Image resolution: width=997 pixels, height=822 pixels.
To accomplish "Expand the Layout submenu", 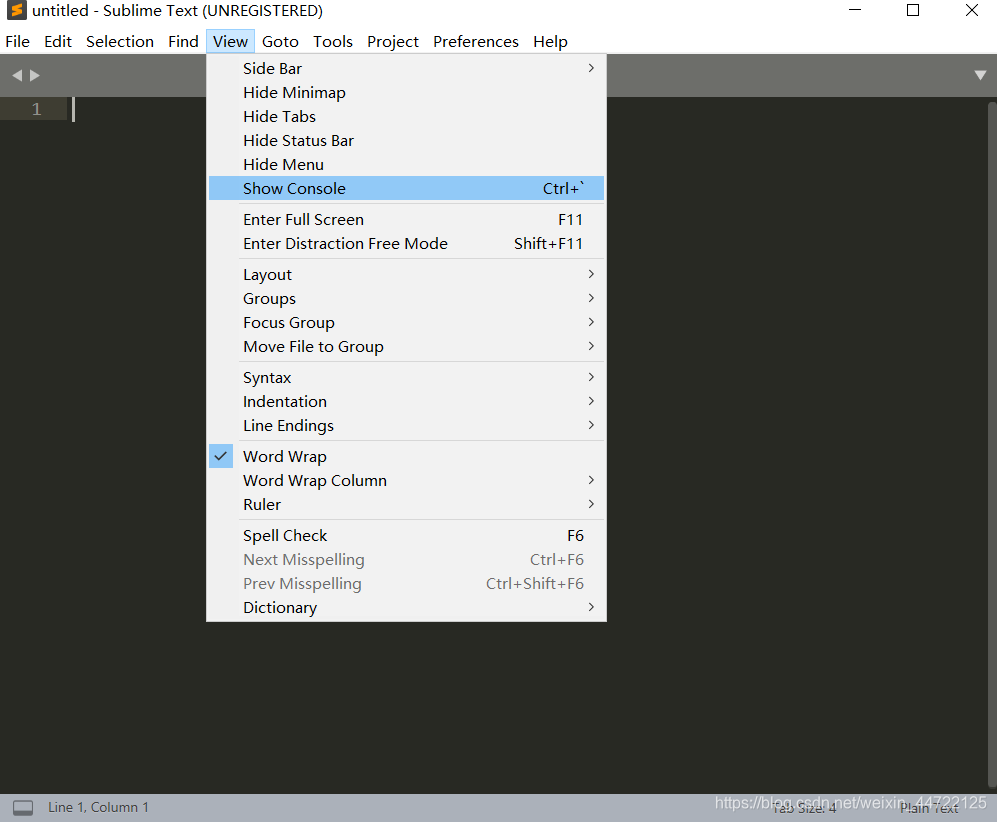I will pyautogui.click(x=406, y=275).
